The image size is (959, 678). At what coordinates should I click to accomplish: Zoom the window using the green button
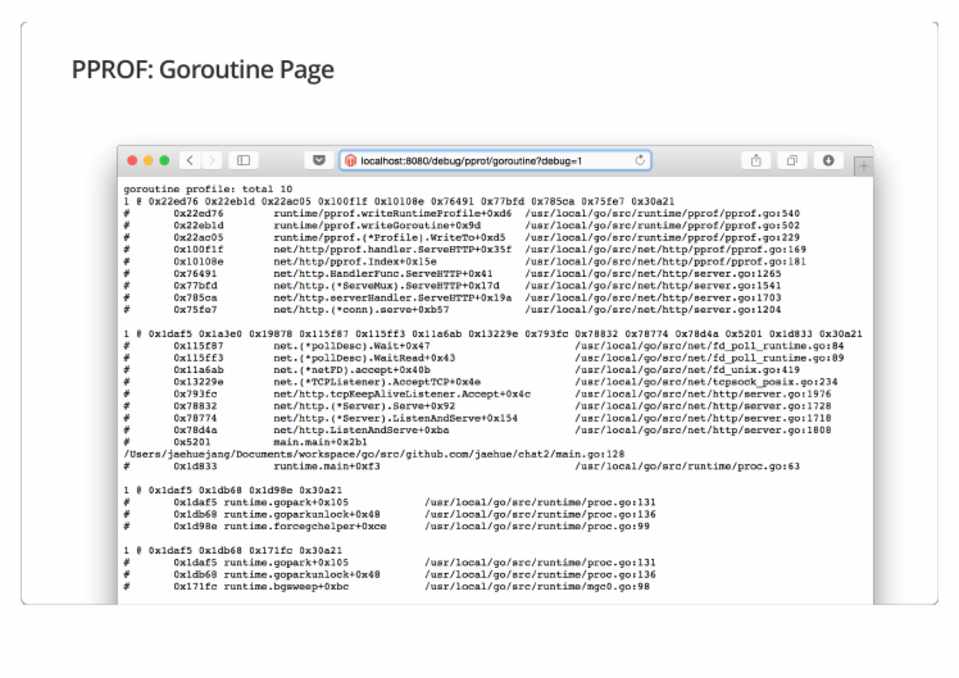pos(165,161)
